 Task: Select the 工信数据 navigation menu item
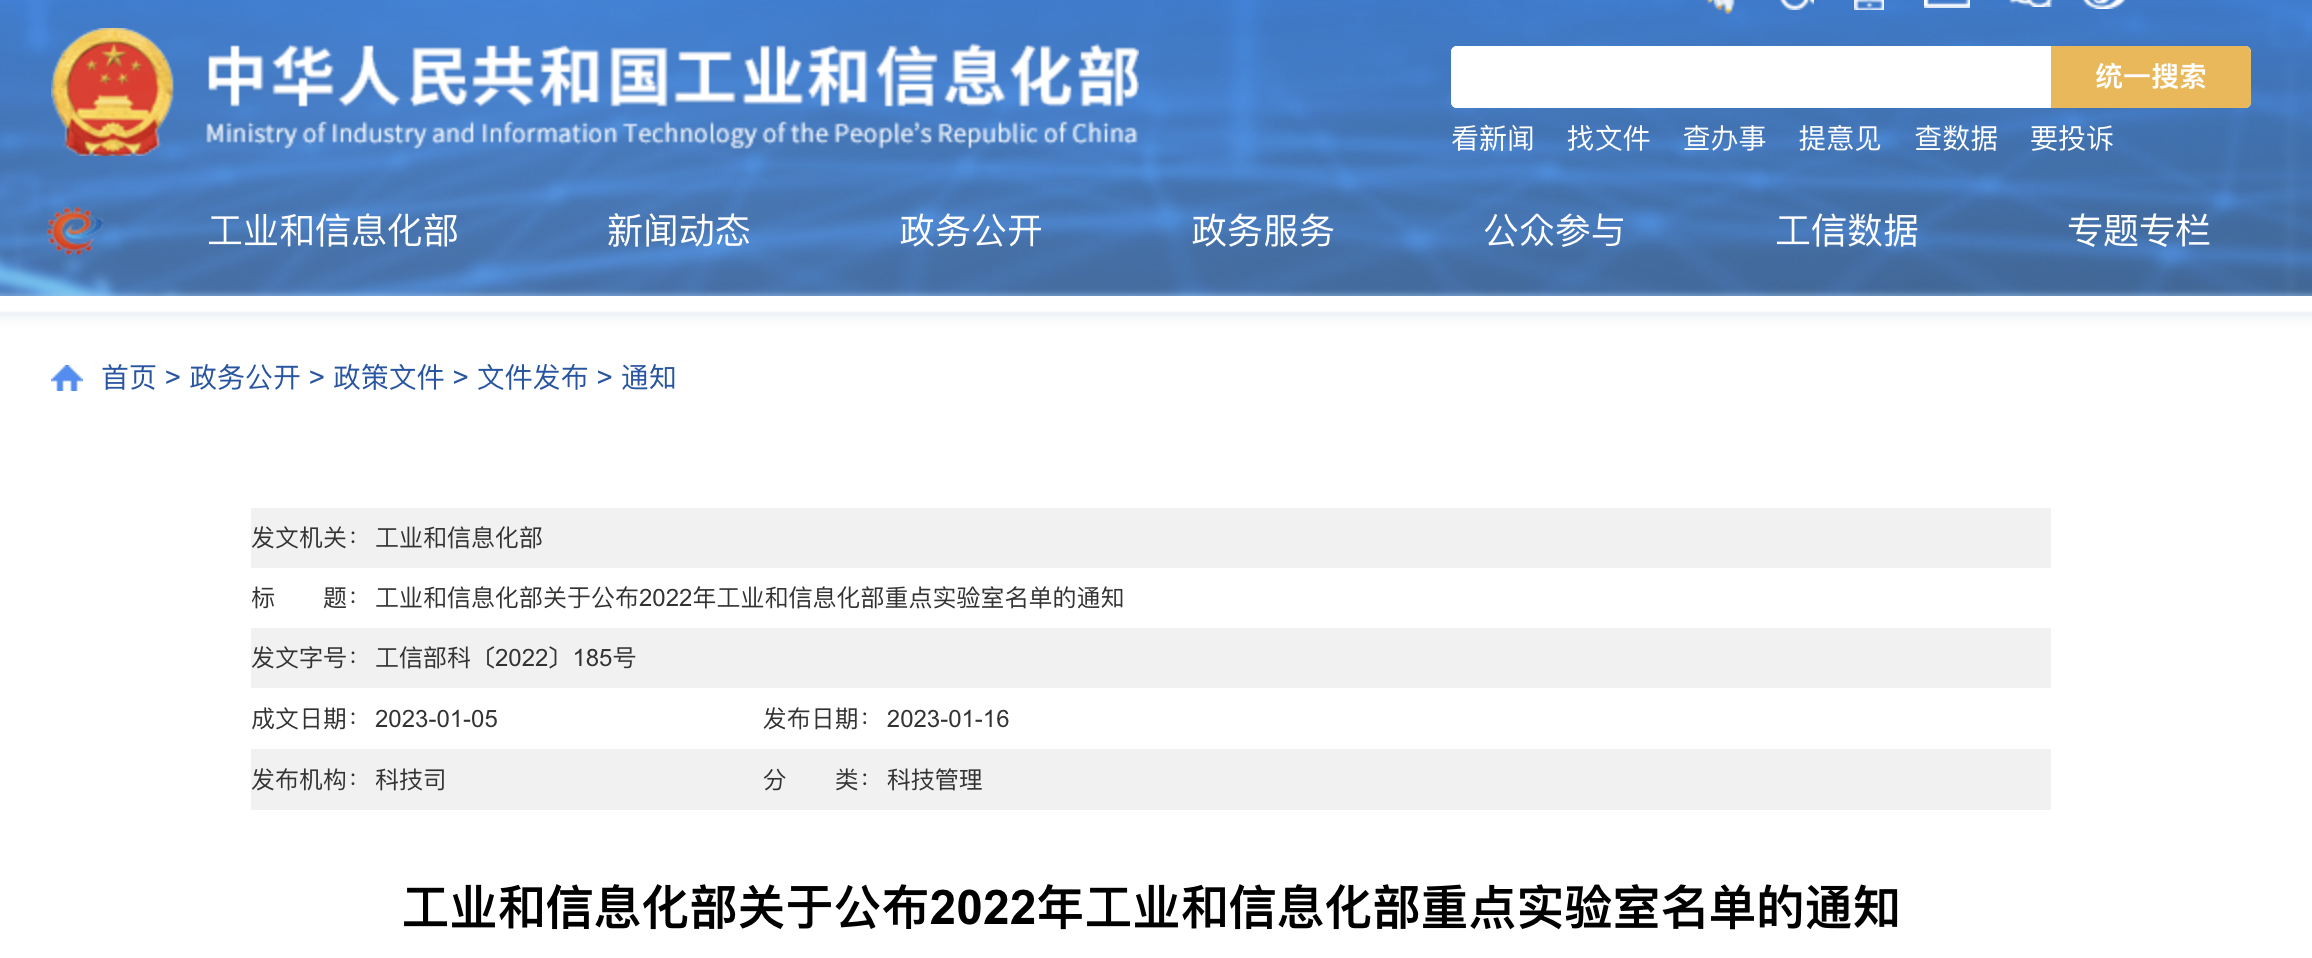1847,231
